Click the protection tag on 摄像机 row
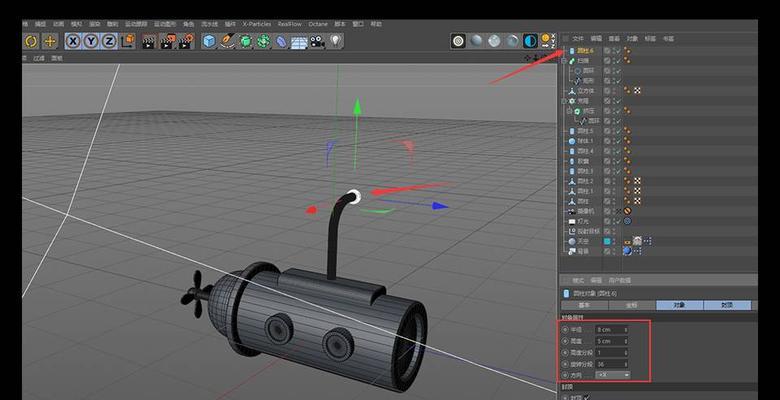The image size is (780, 400). [627, 211]
